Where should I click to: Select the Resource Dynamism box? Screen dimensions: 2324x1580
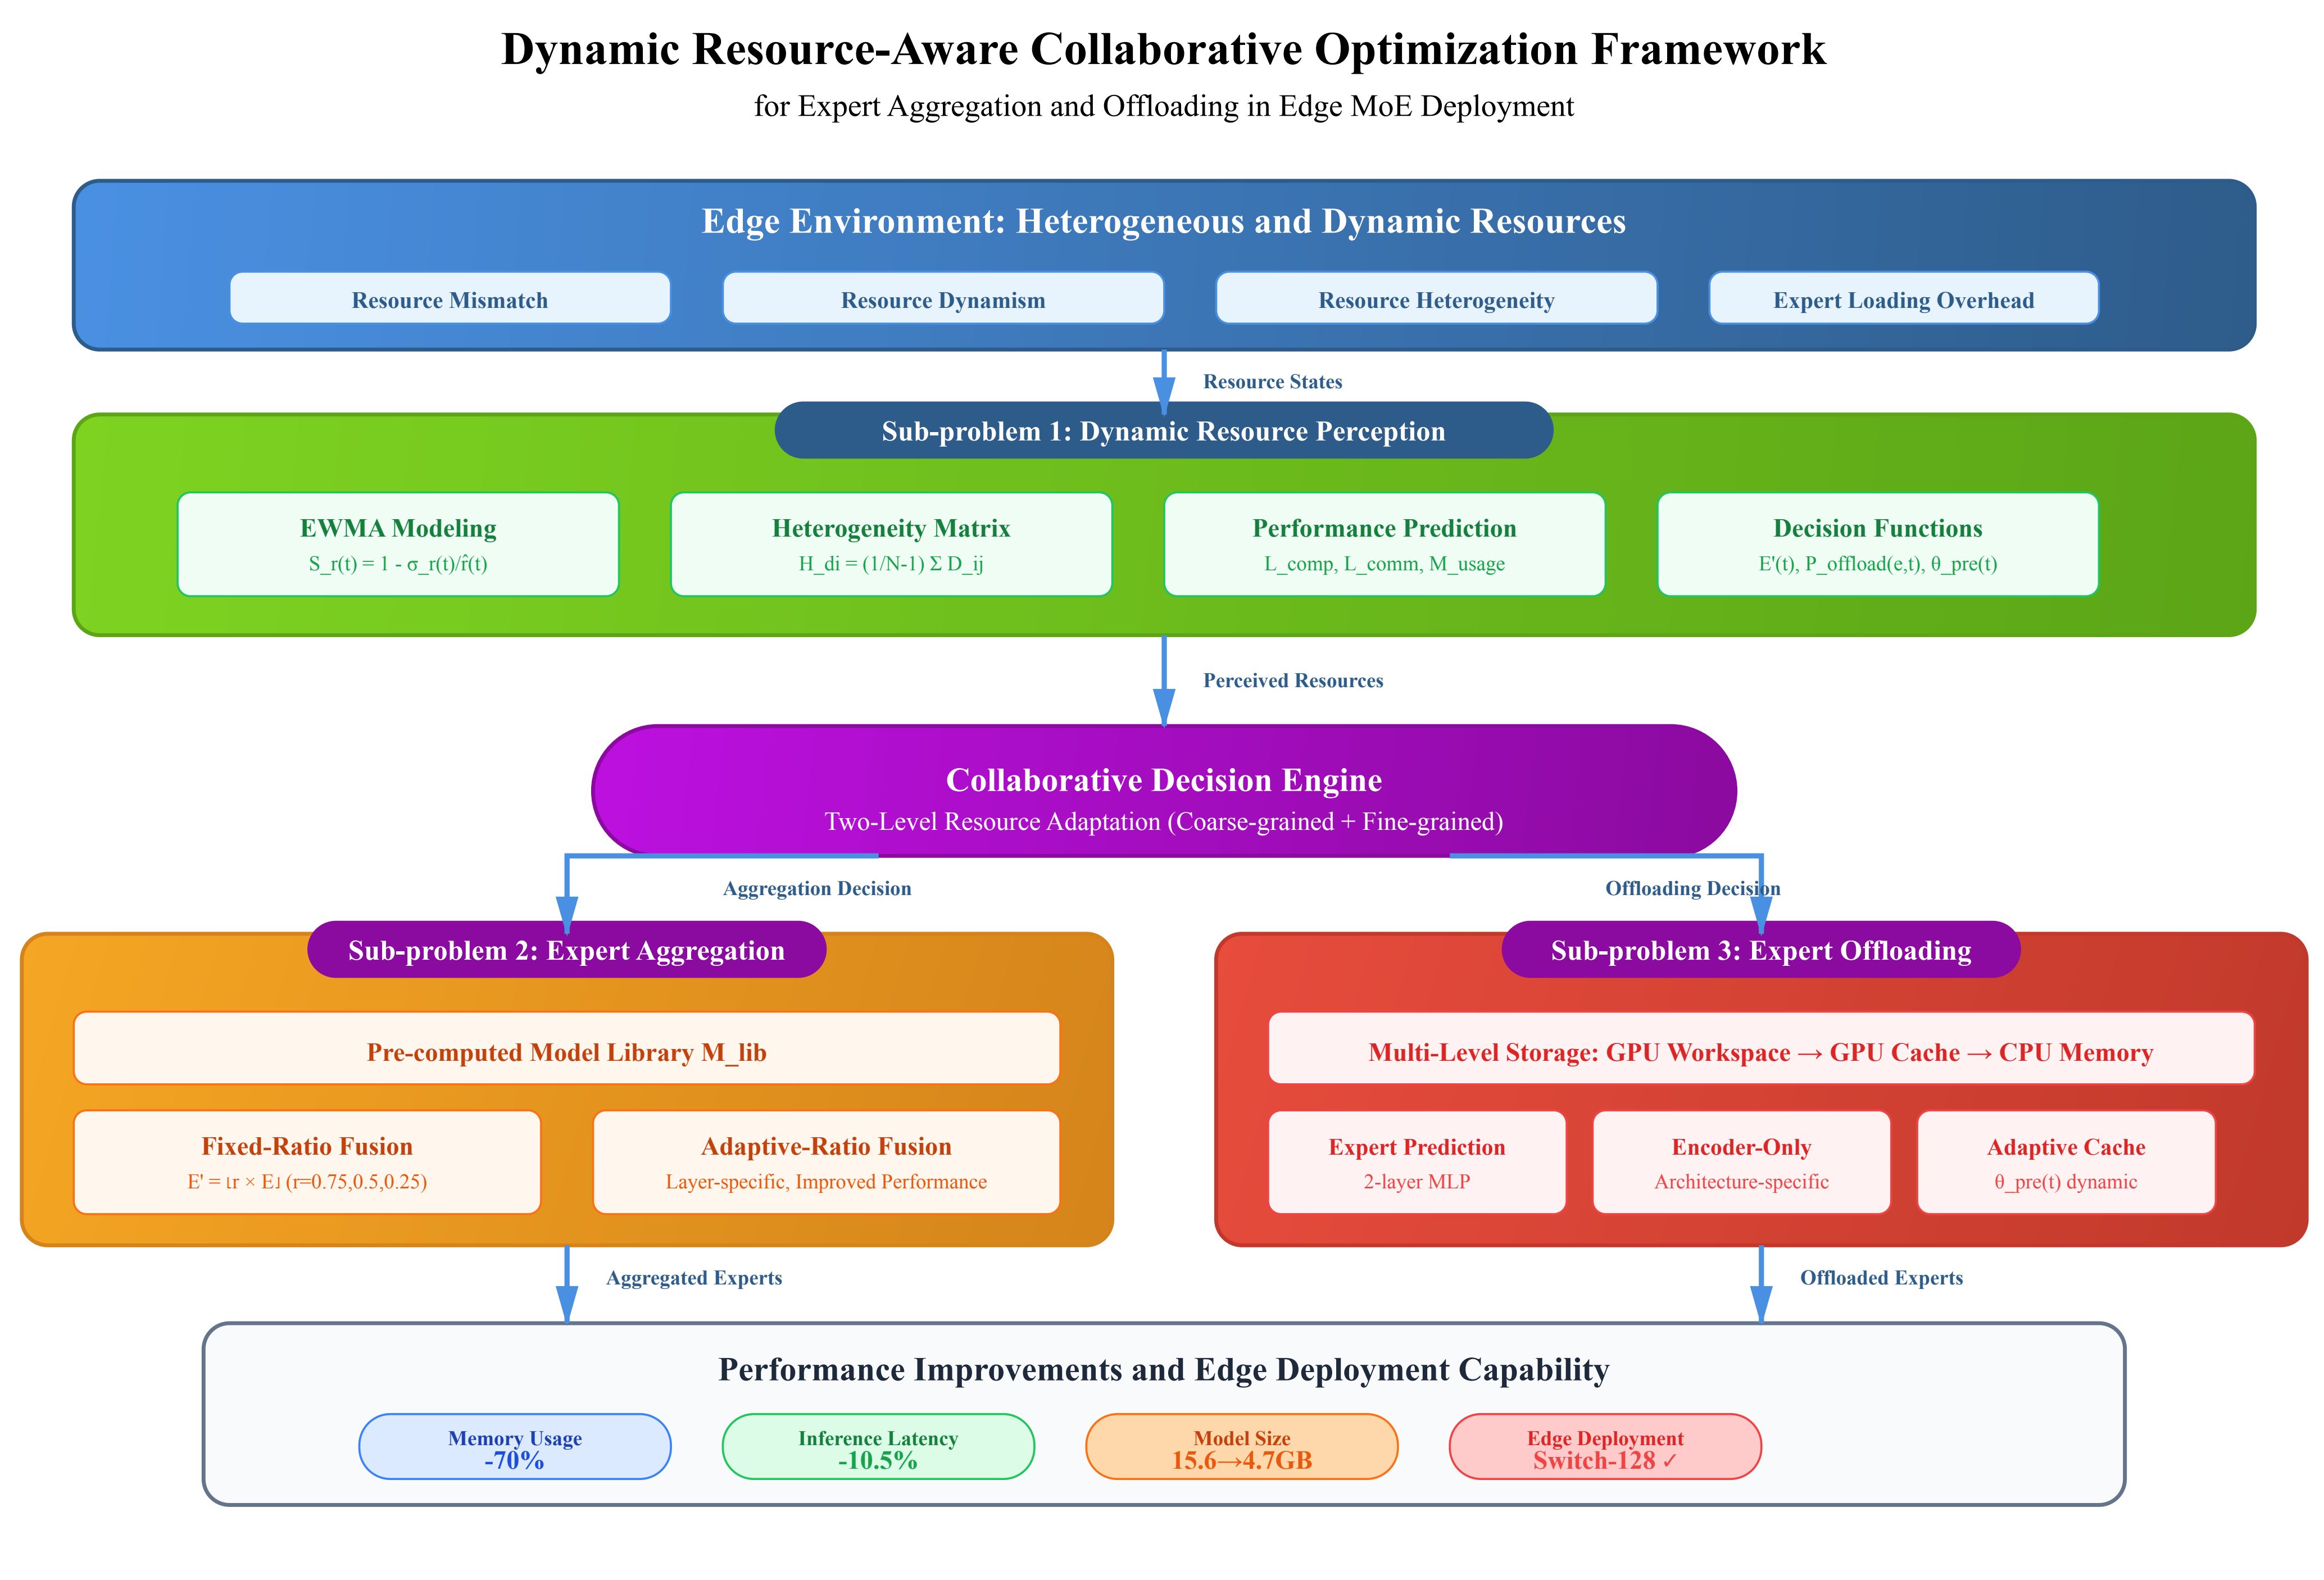tap(942, 298)
